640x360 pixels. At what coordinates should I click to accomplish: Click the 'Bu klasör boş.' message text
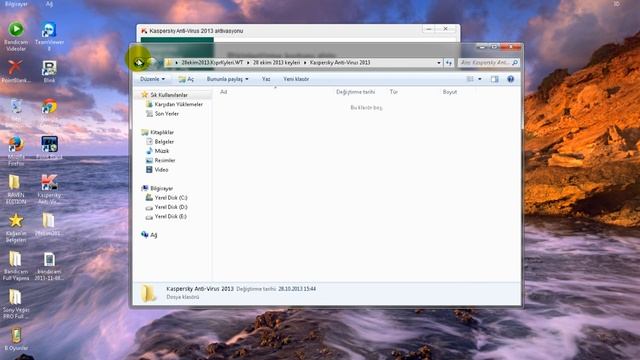point(366,108)
